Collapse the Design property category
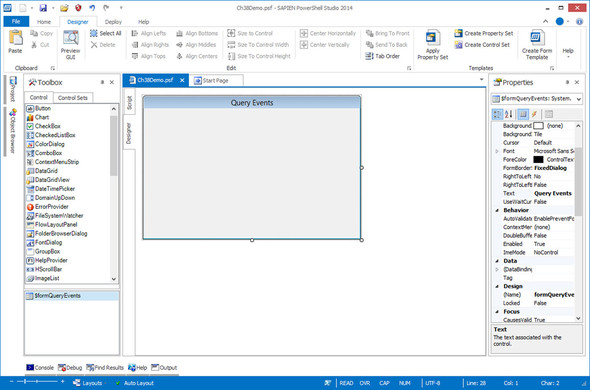This screenshot has width=590, height=390. coord(497,286)
